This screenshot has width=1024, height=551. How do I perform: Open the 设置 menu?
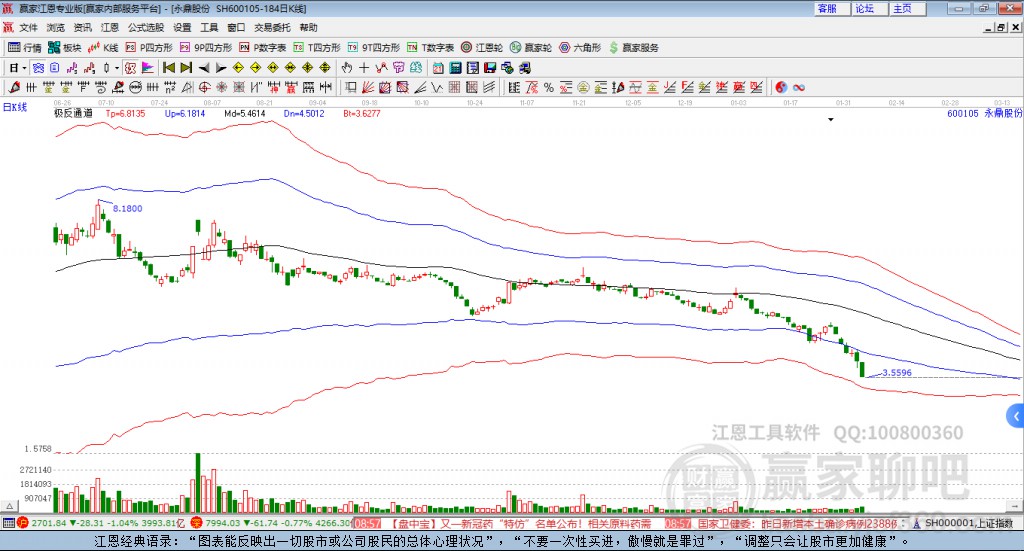(x=182, y=27)
